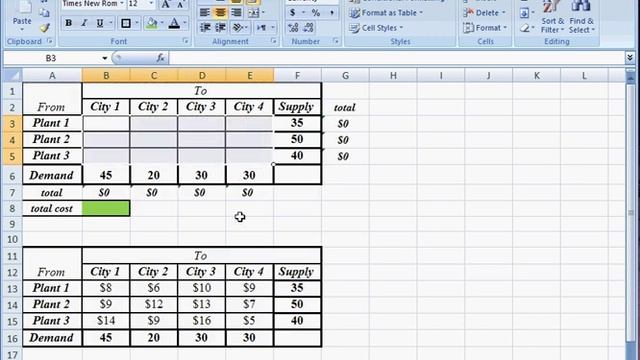Open Find & Select menu

[582, 18]
